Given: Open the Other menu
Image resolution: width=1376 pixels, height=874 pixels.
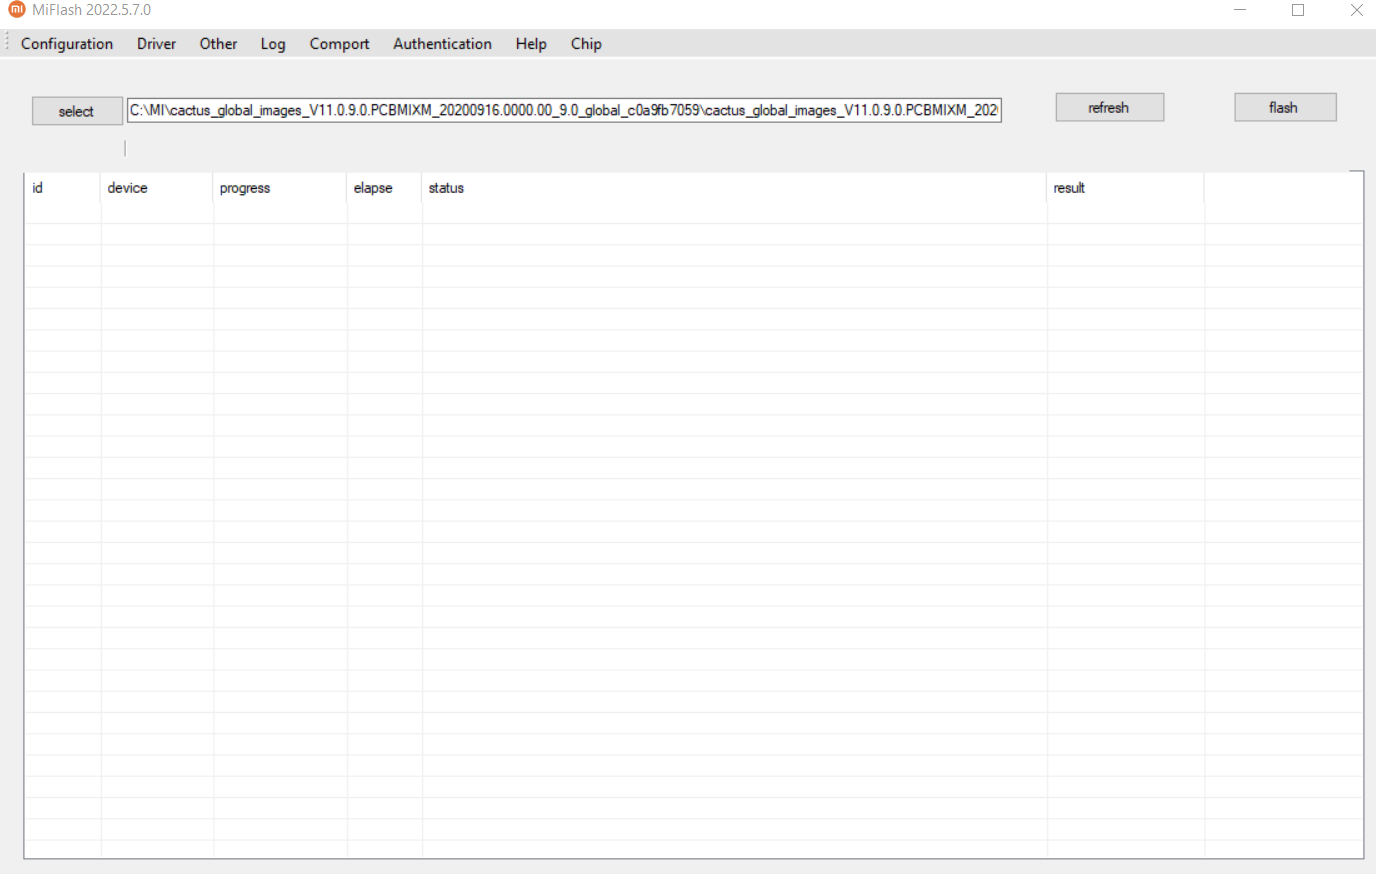Looking at the screenshot, I should (218, 44).
